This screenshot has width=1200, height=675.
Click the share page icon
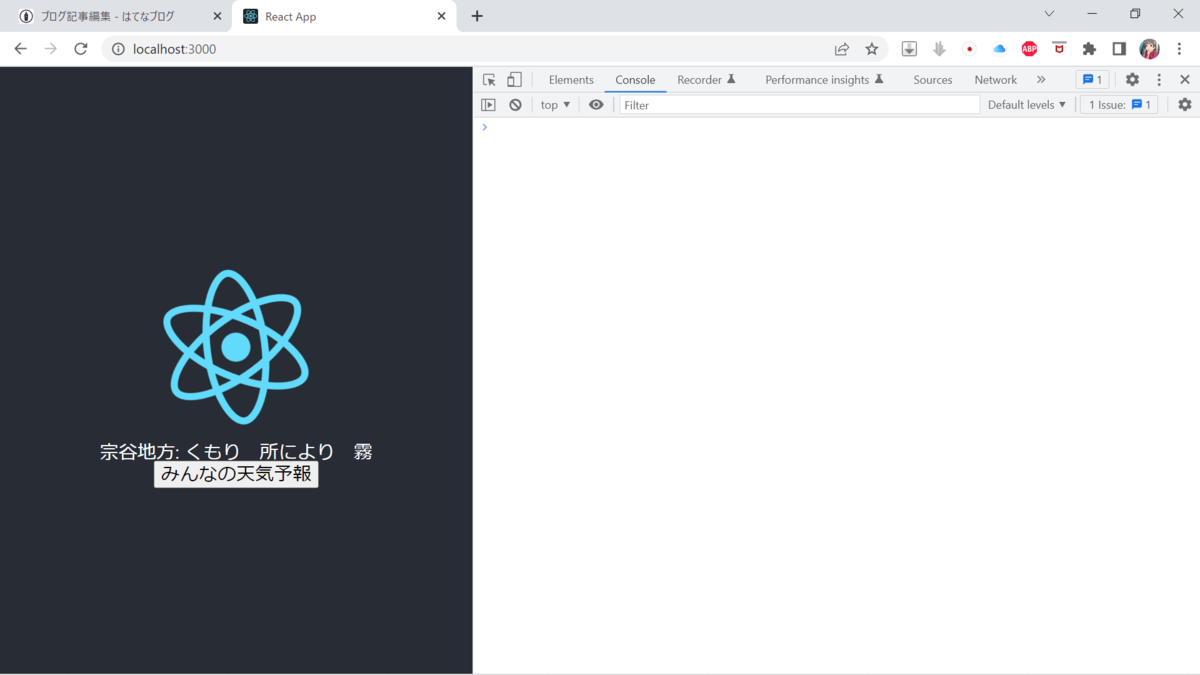click(x=842, y=49)
